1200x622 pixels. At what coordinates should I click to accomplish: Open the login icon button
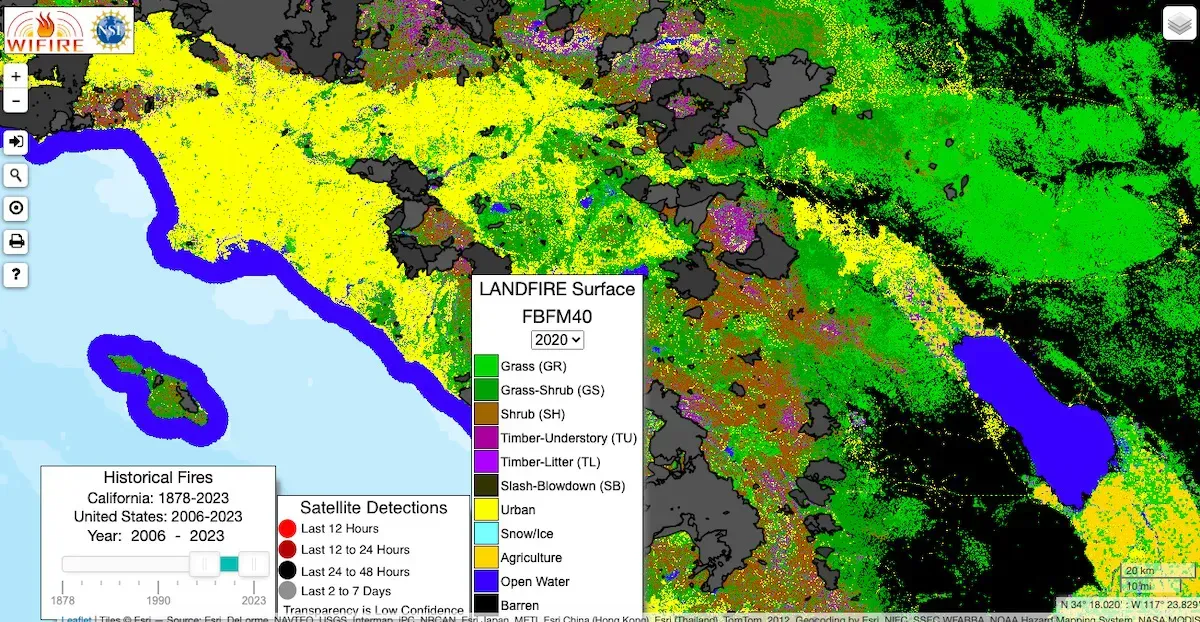point(16,142)
